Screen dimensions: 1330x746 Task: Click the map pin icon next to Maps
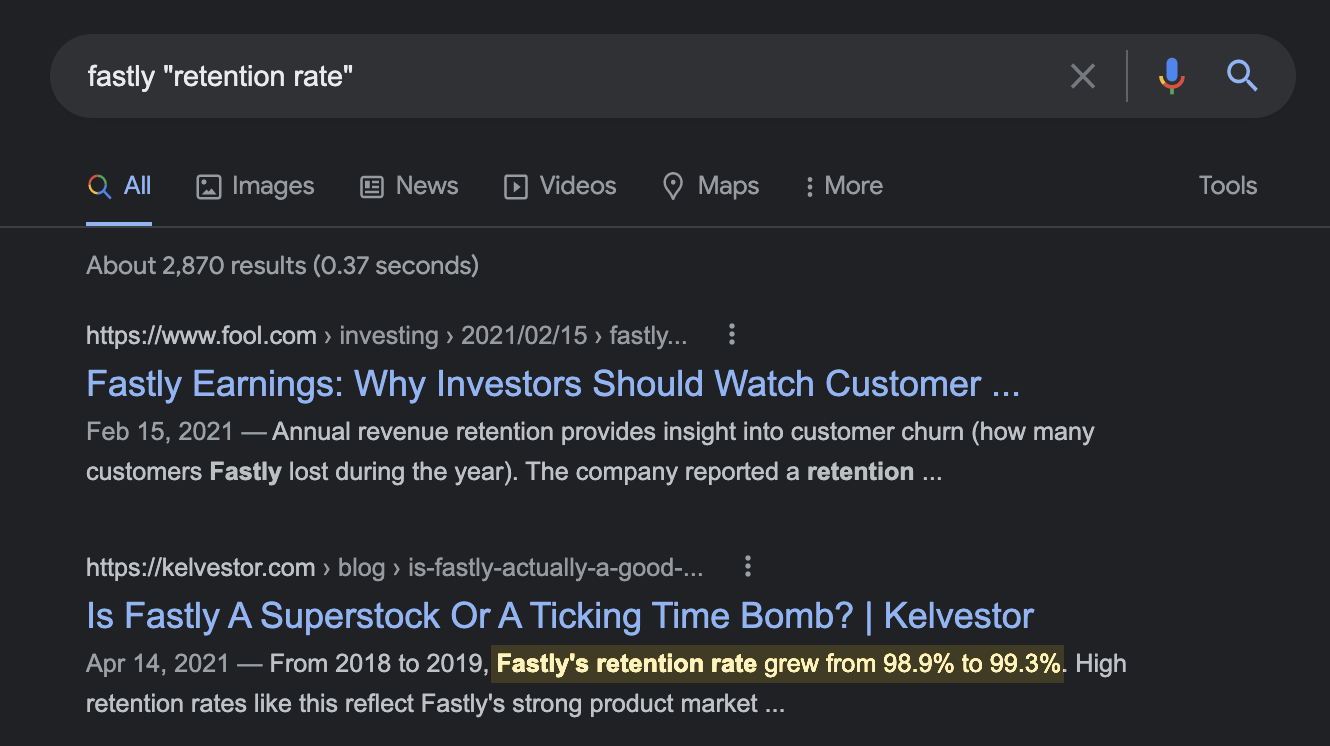point(671,185)
